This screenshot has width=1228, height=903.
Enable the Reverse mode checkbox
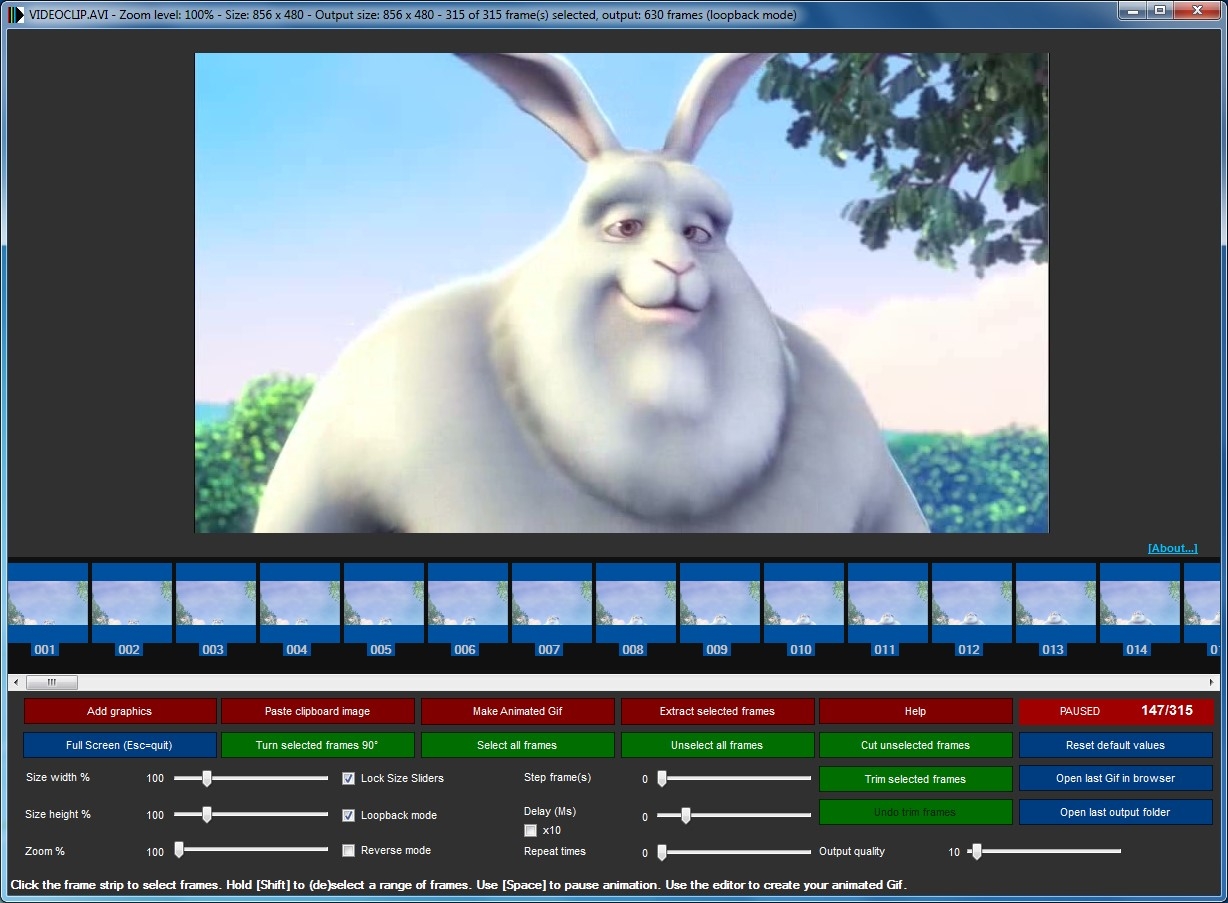(x=349, y=850)
